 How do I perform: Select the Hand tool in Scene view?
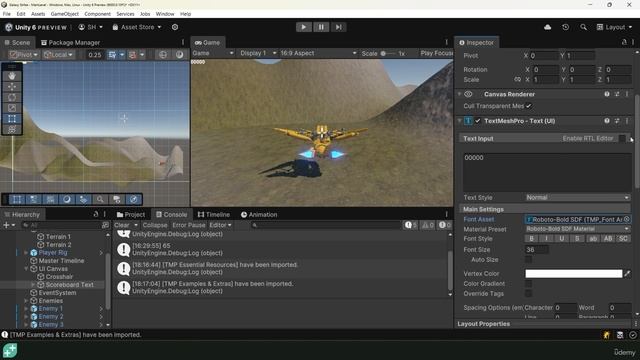(12, 76)
